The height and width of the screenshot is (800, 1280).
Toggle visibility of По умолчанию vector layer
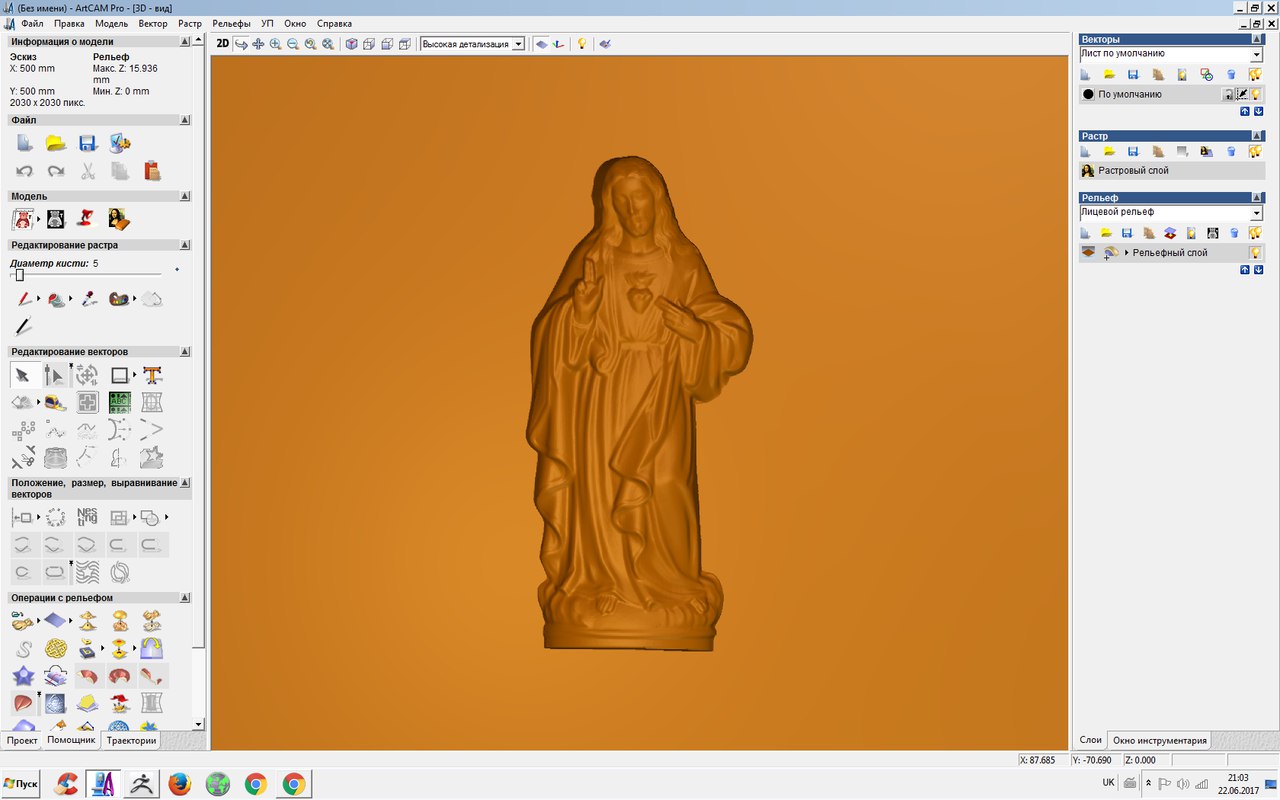(1255, 94)
